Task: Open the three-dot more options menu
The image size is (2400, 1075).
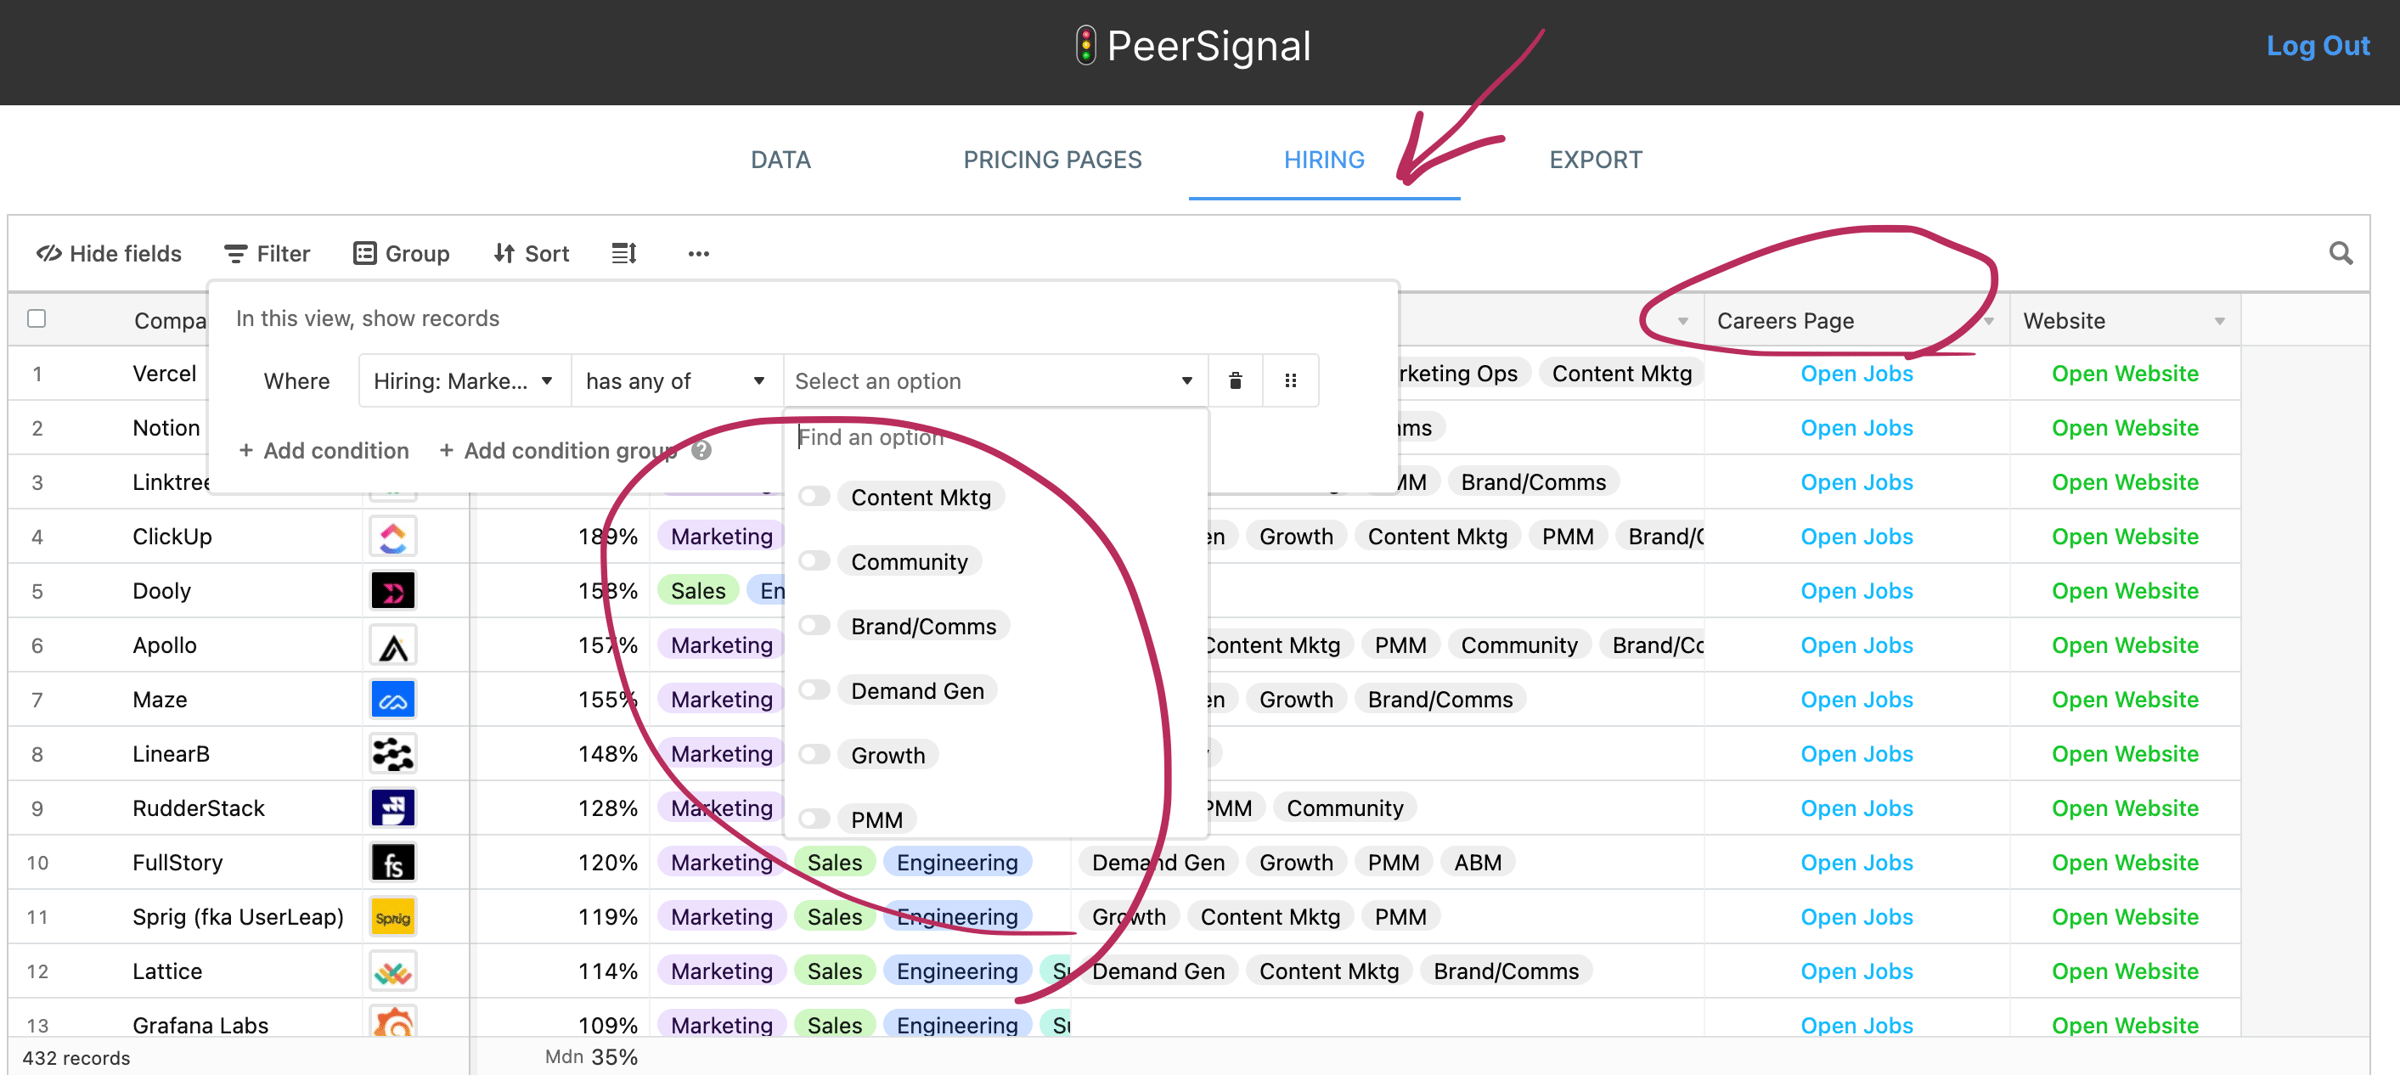Action: tap(699, 254)
